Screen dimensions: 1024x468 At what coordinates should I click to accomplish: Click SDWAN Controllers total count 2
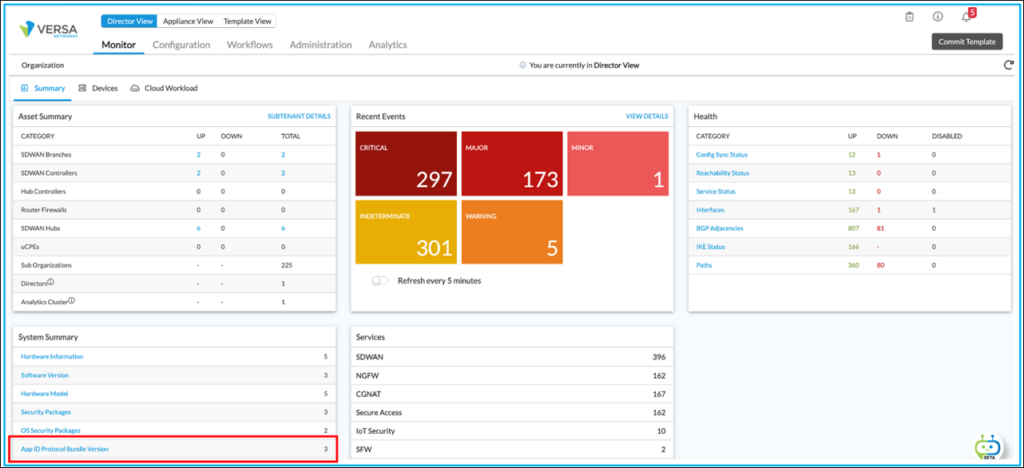tap(283, 173)
